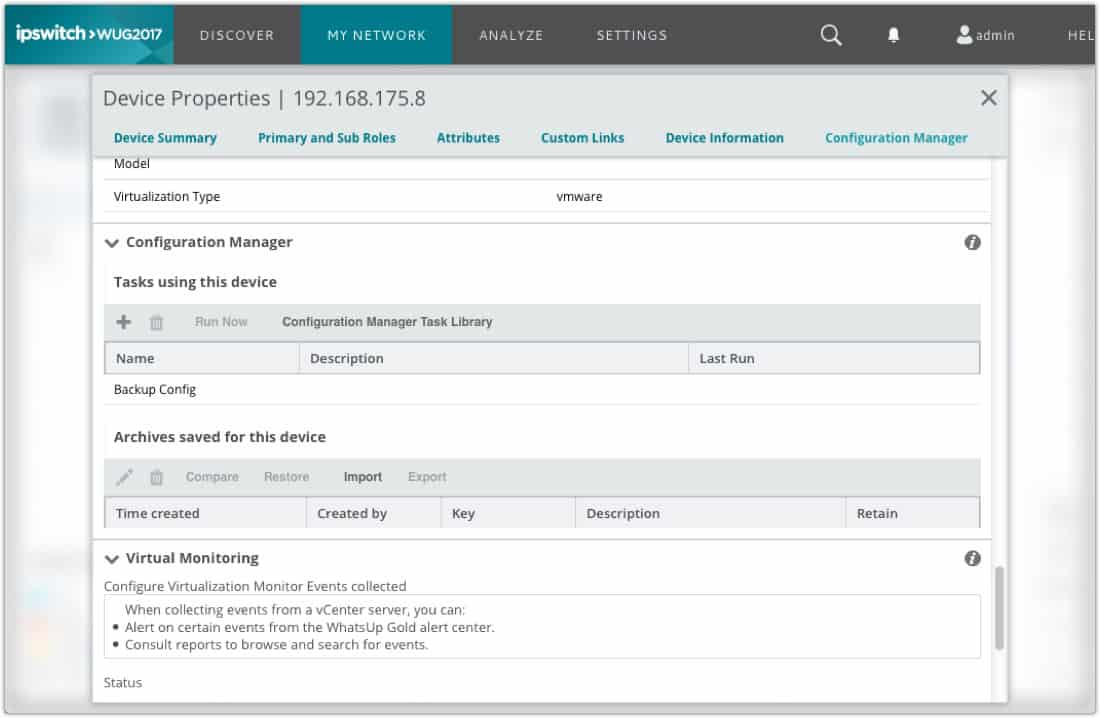Collapse the Configuration Manager section

tap(112, 243)
